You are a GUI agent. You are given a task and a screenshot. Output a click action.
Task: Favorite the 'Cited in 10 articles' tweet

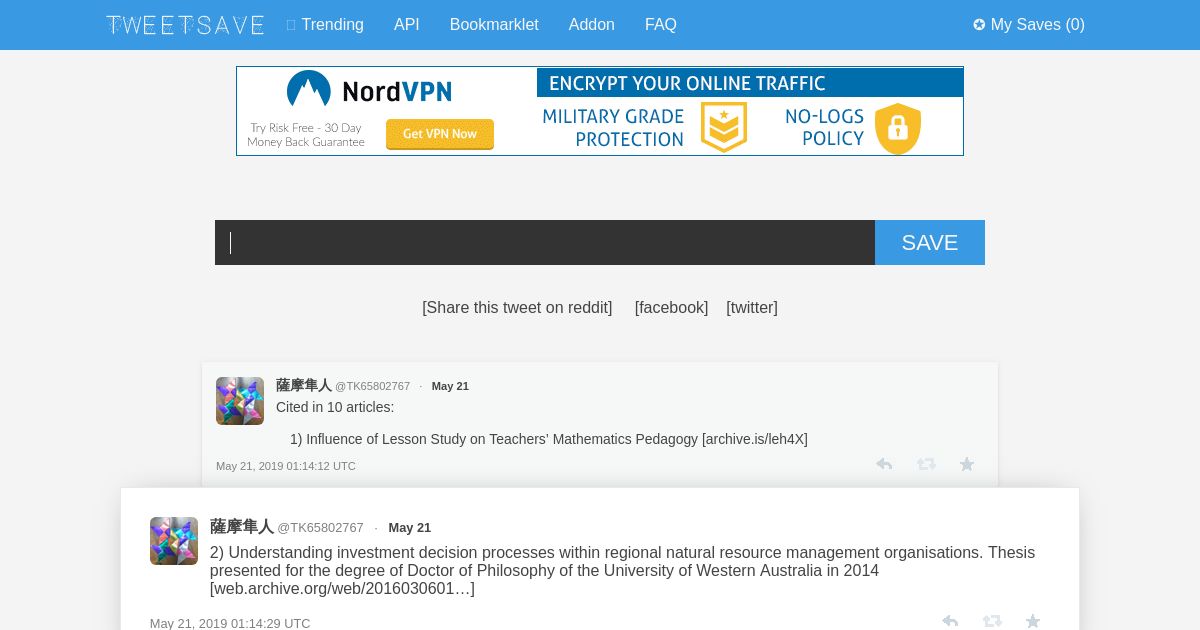point(967,464)
